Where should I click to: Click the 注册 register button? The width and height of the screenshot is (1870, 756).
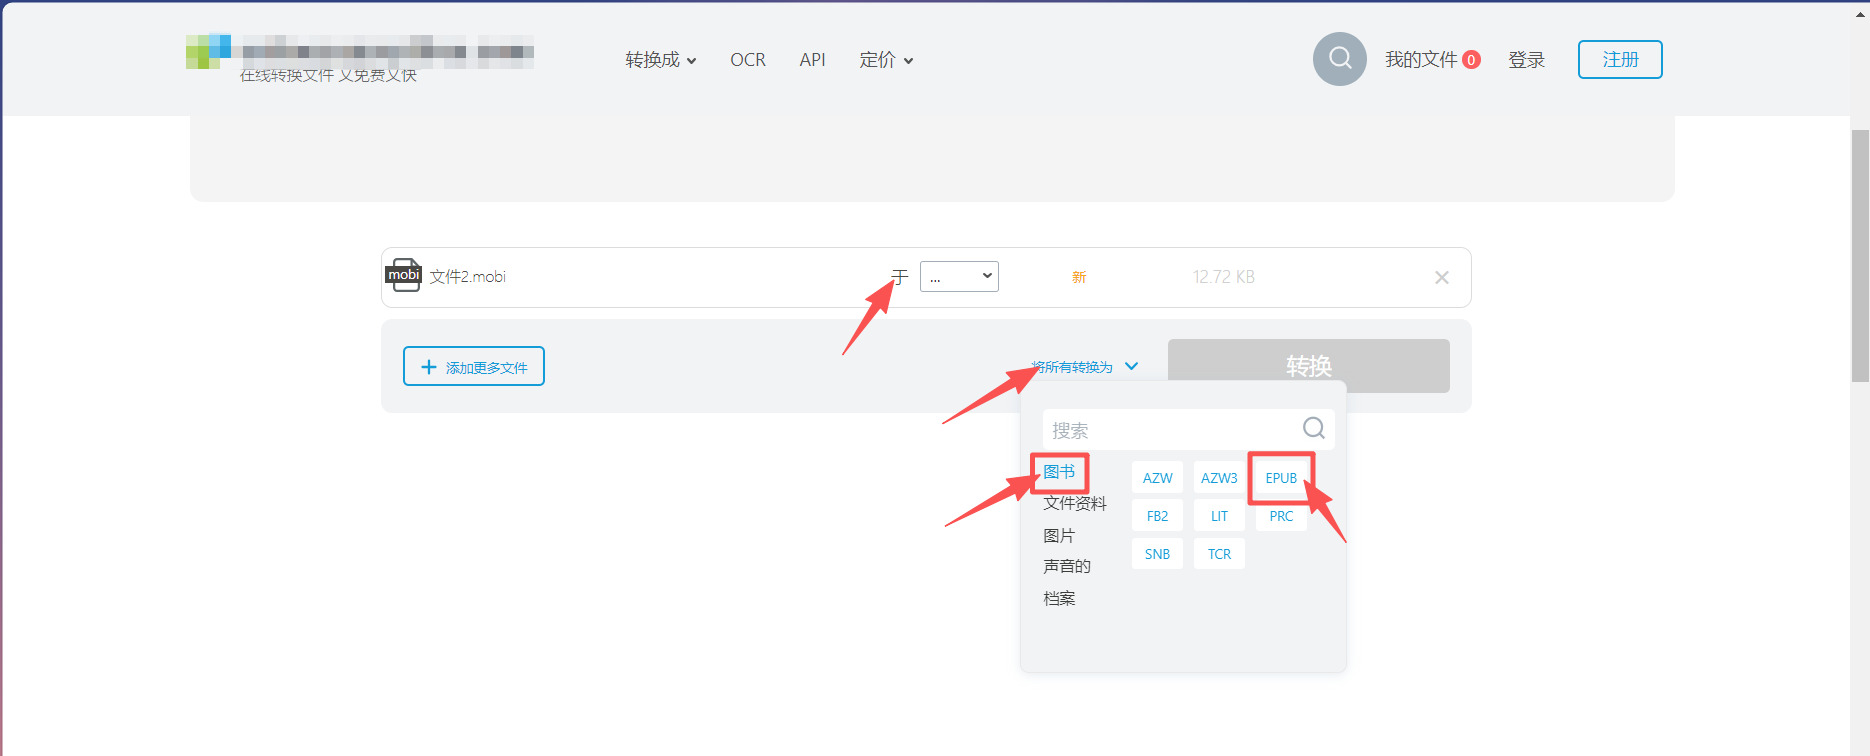1620,59
